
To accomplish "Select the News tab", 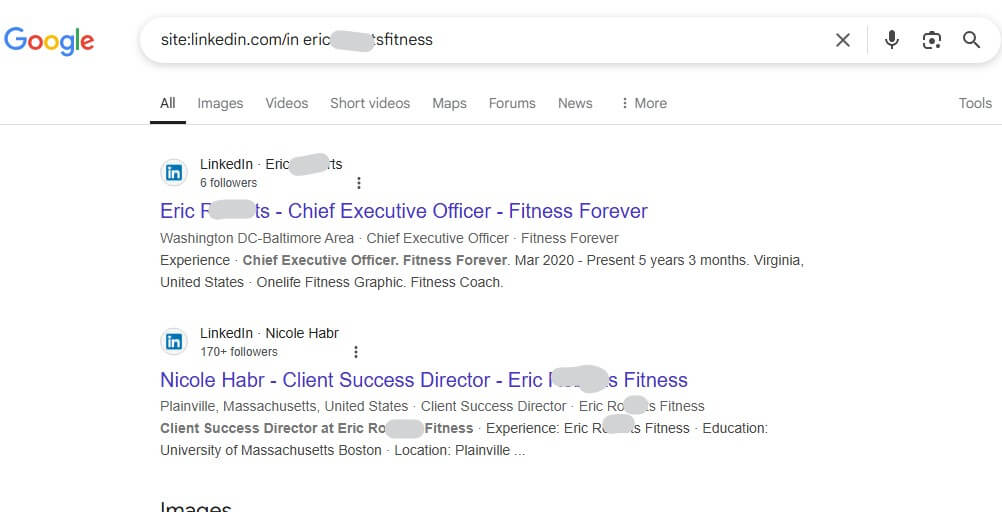I will (x=575, y=103).
